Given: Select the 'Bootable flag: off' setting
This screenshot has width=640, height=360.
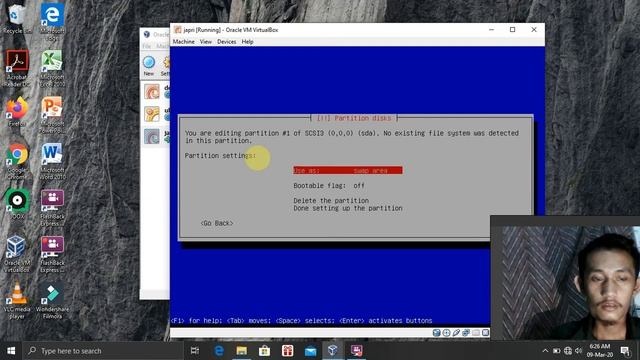Looking at the screenshot, I should tap(329, 185).
